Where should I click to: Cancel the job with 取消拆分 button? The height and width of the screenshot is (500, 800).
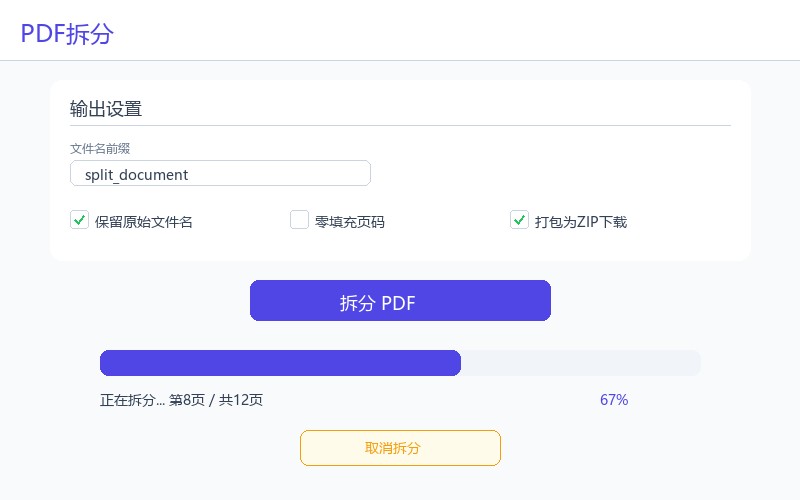[x=401, y=448]
